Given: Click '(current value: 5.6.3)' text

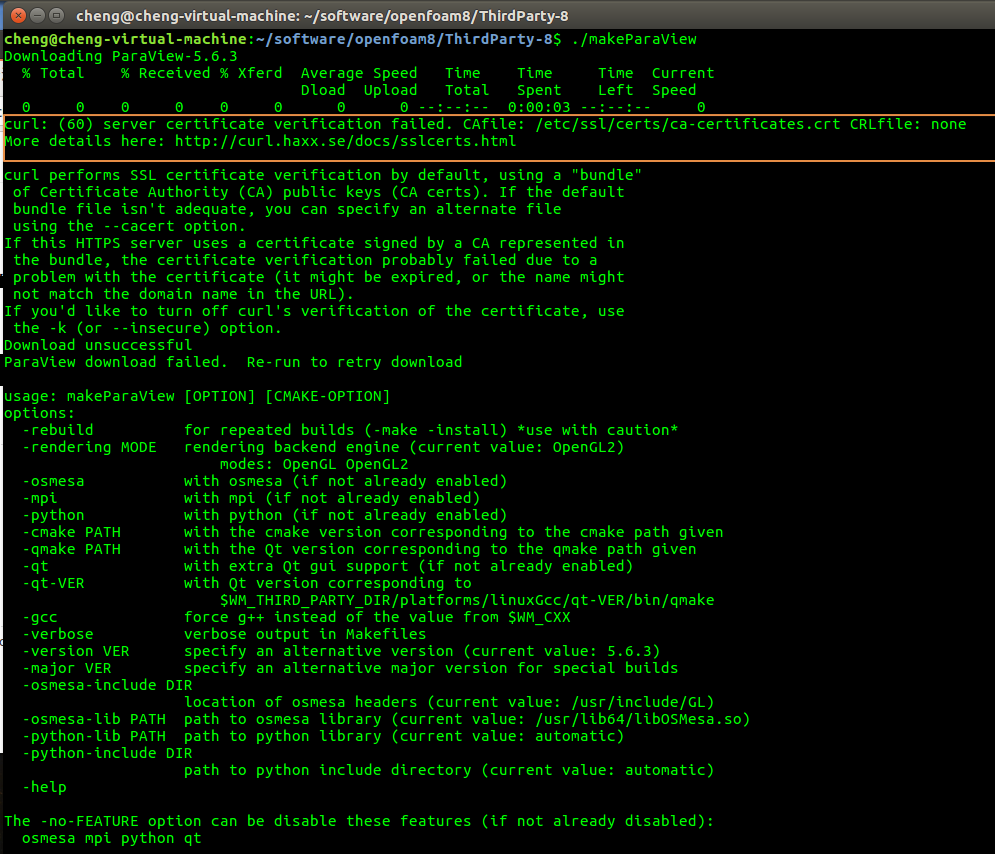Looking at the screenshot, I should [562, 652].
